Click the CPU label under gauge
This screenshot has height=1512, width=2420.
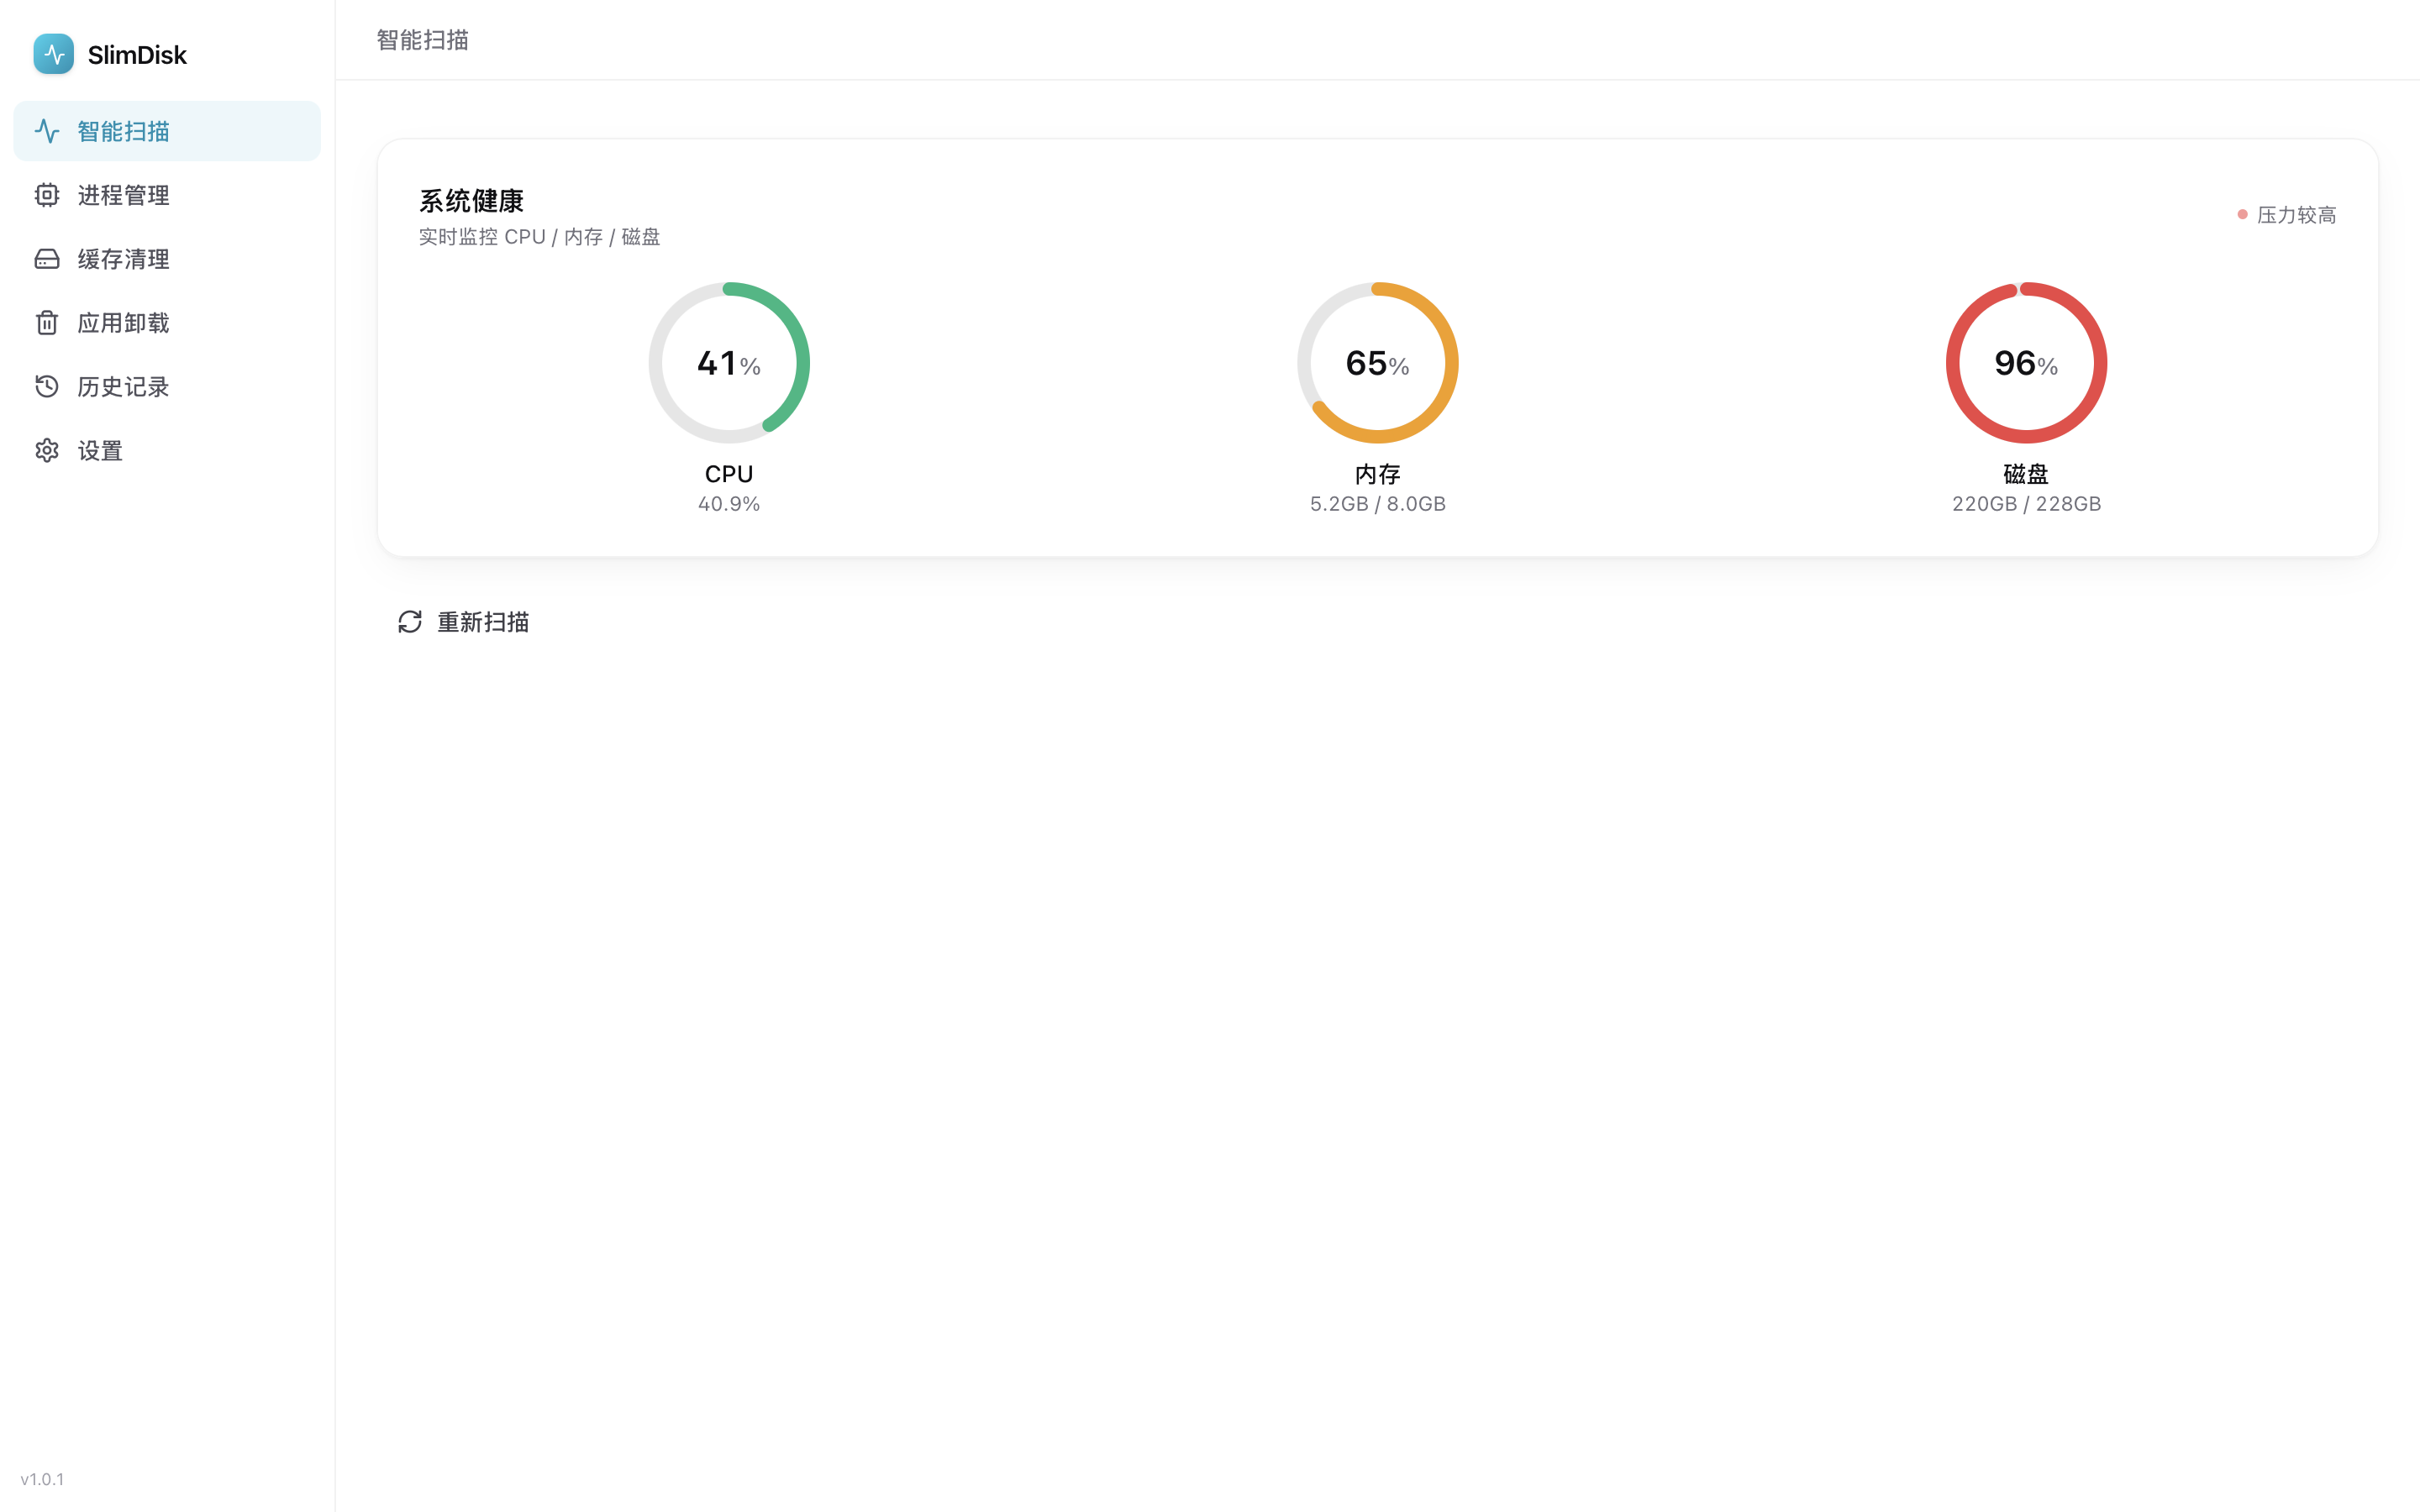pyautogui.click(x=729, y=474)
